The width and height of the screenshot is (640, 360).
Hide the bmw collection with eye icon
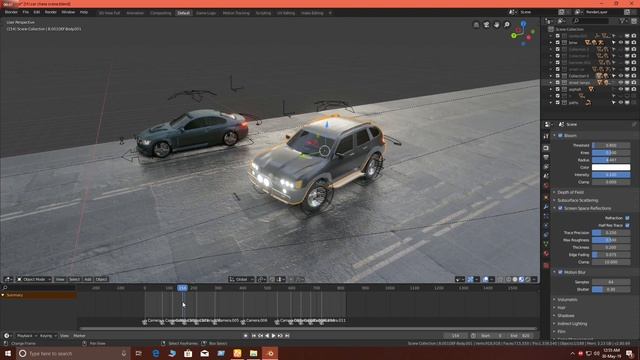point(620,42)
